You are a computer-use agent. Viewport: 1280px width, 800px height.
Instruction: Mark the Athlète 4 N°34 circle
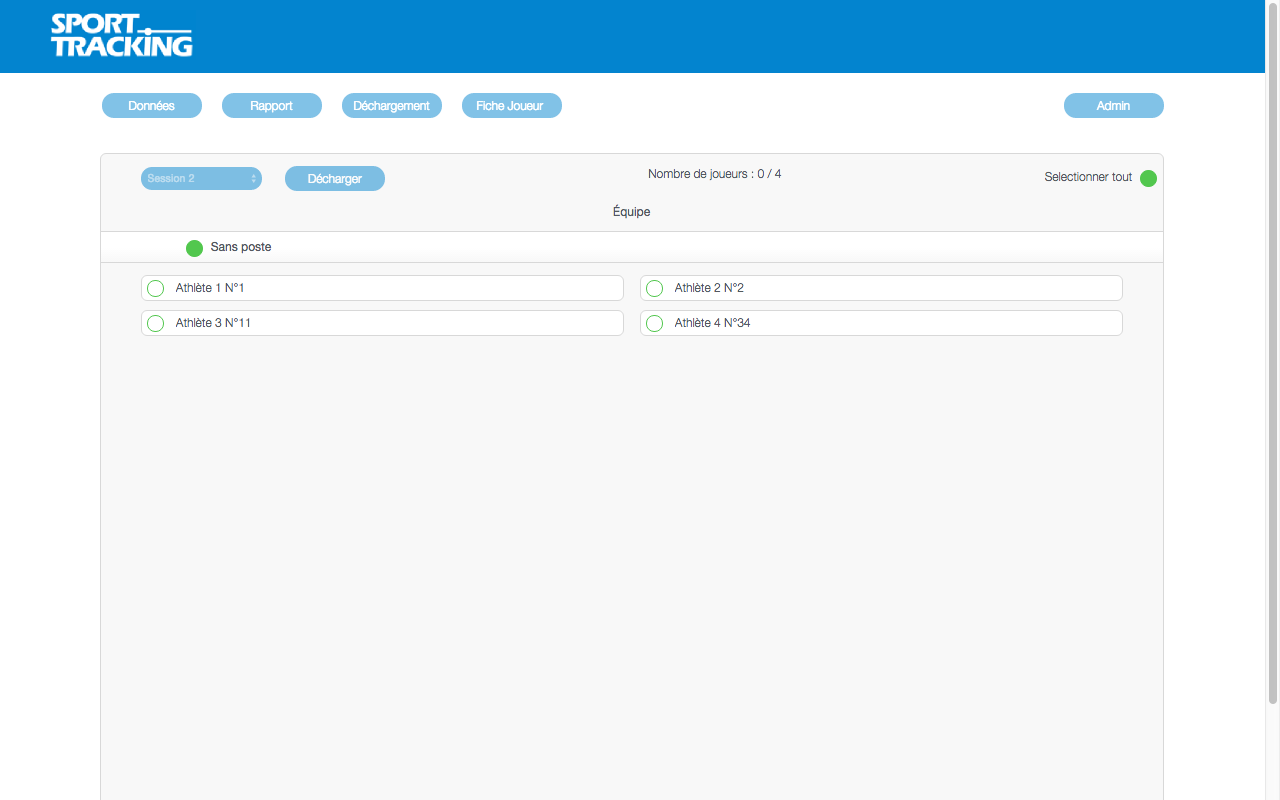[x=654, y=324]
